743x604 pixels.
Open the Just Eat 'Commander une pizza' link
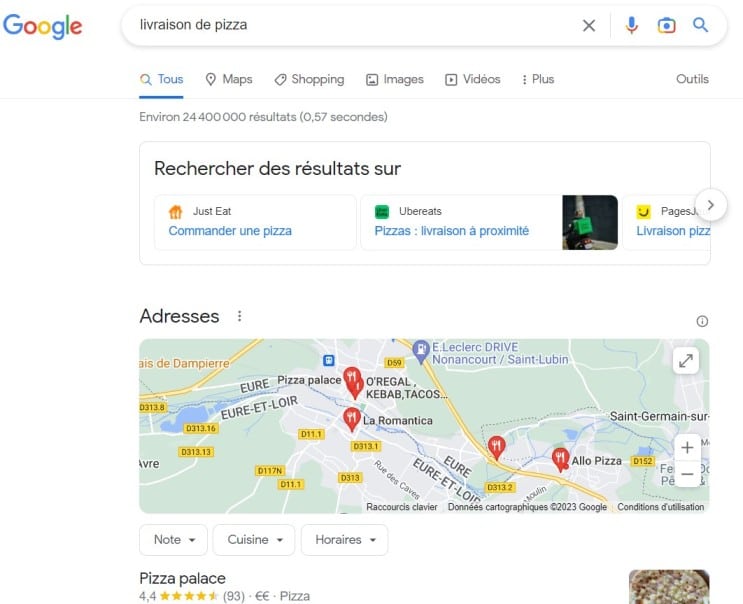[230, 231]
